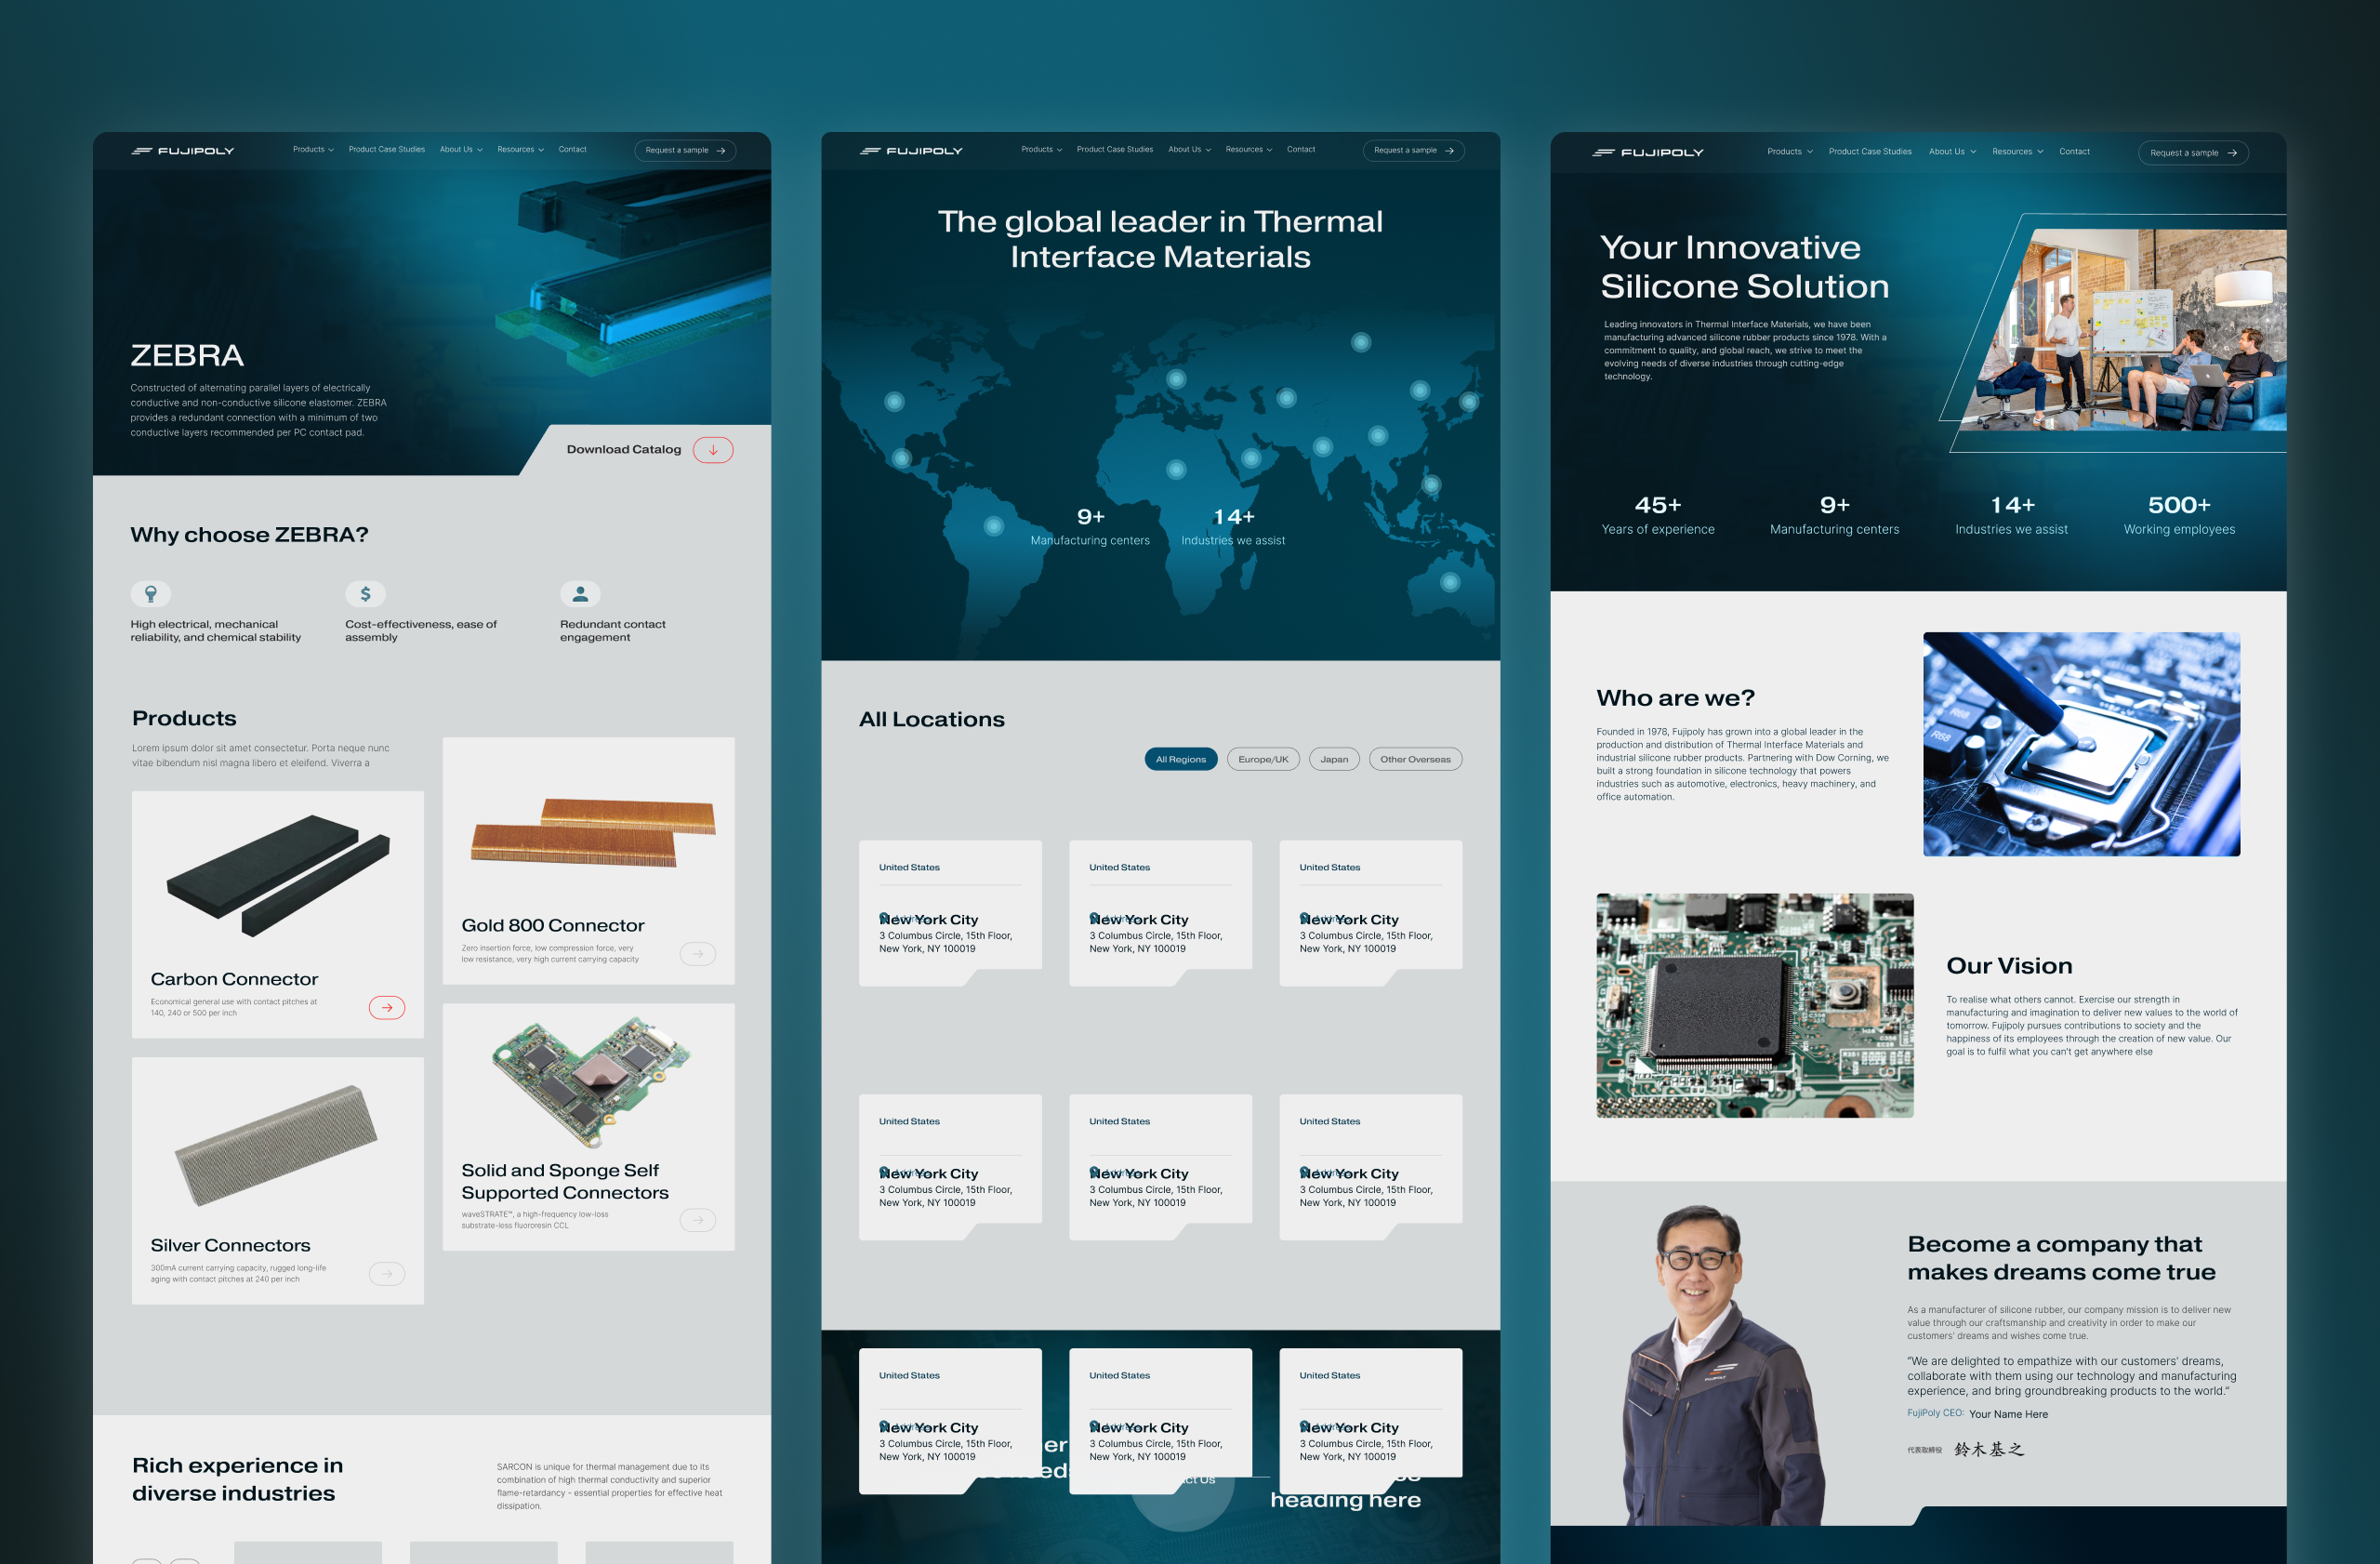Open Product Case Studies in ZEBRA page nav
Image resolution: width=2380 pixels, height=1564 pixels.
point(386,149)
